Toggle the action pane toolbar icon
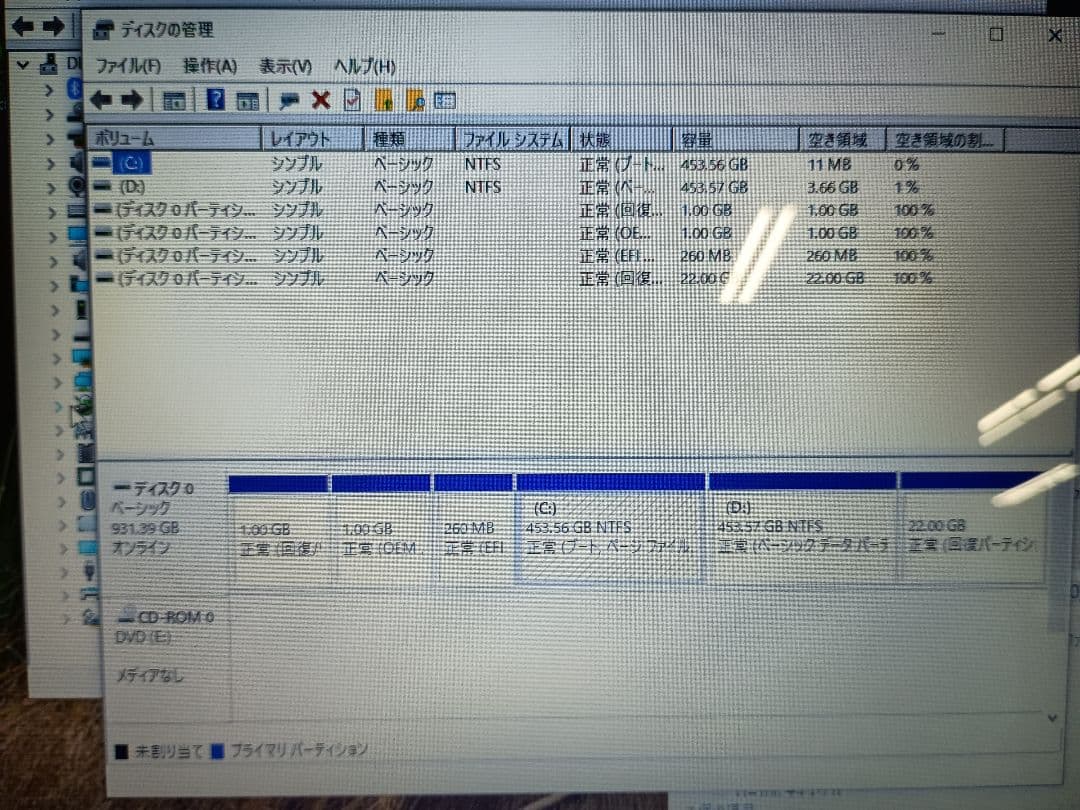Image resolution: width=1080 pixels, height=810 pixels. [246, 99]
